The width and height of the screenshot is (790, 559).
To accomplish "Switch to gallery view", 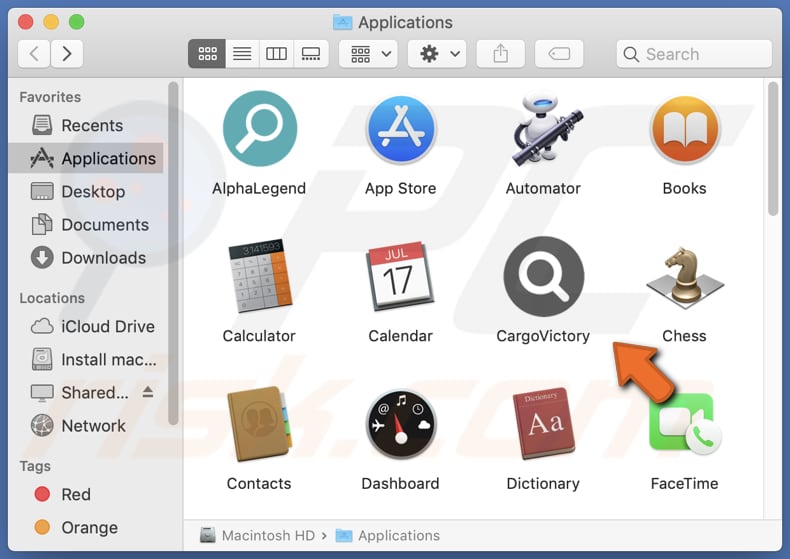I will pyautogui.click(x=311, y=53).
